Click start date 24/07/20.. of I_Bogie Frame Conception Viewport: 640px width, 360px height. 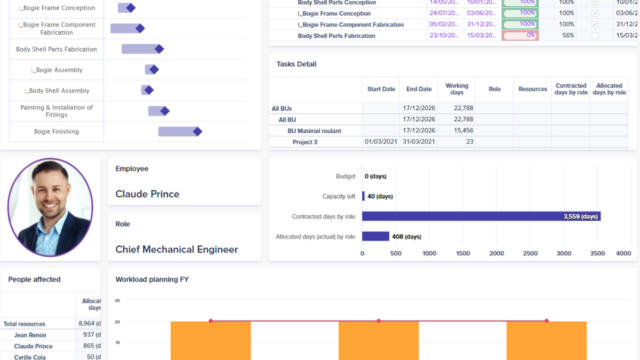[444, 13]
